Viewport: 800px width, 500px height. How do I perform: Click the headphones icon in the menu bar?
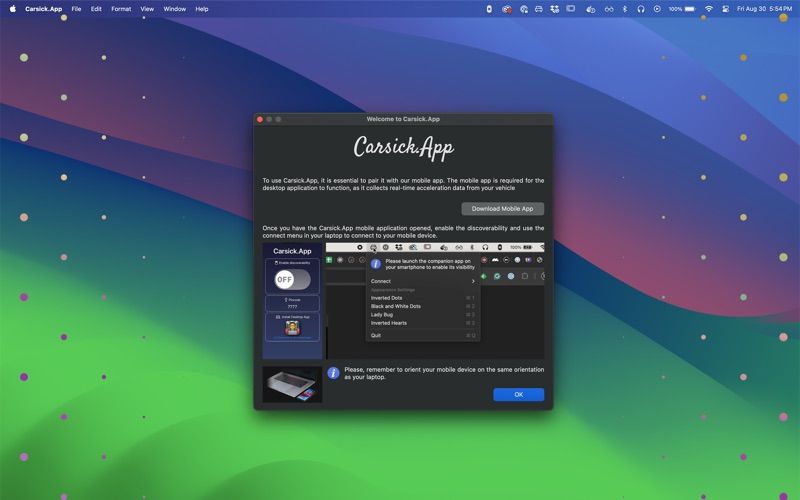[641, 9]
